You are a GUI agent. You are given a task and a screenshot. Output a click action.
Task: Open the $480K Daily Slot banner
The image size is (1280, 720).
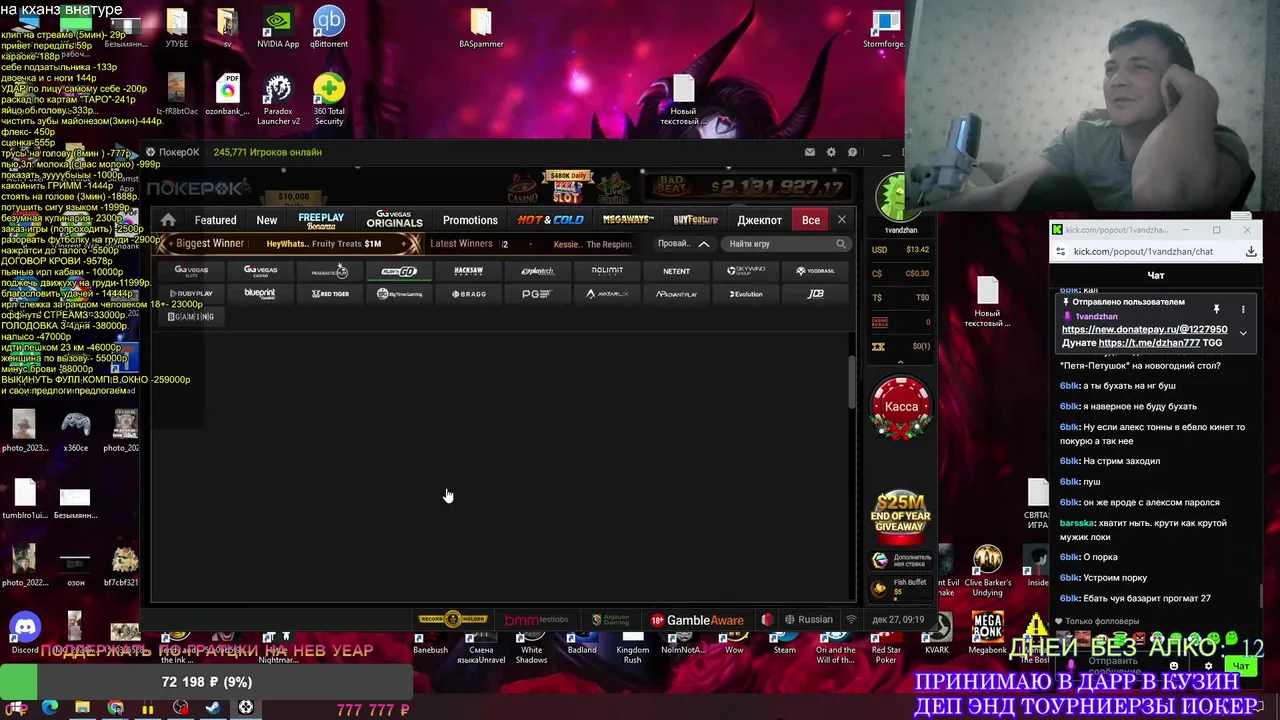pos(568,187)
